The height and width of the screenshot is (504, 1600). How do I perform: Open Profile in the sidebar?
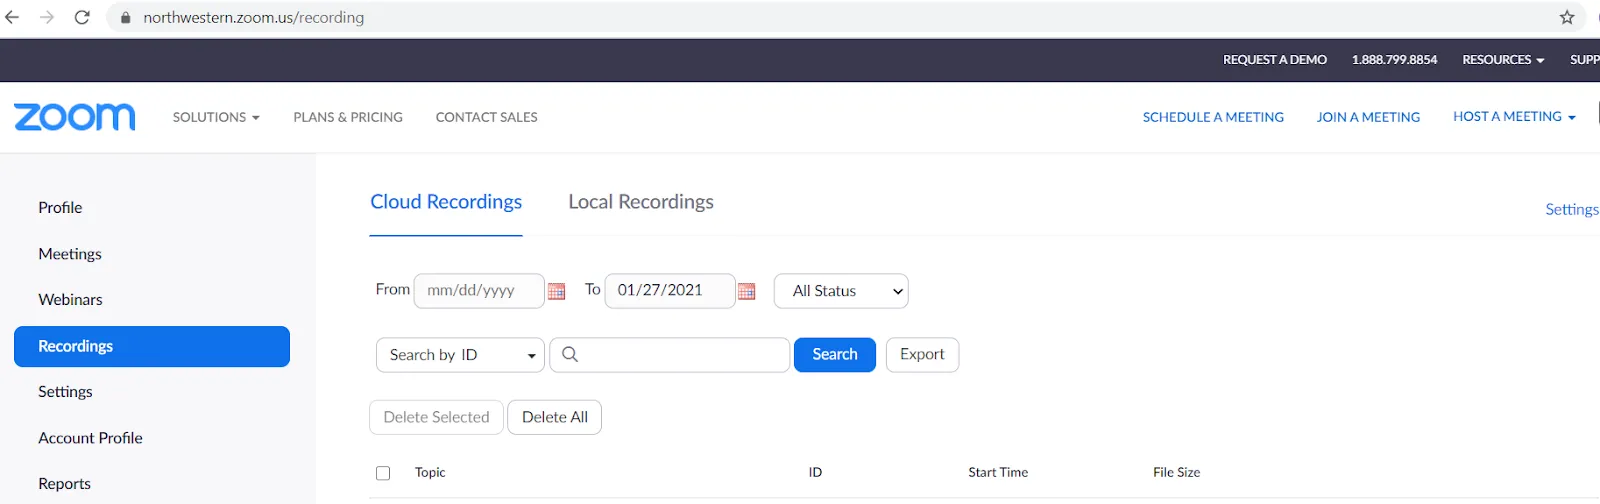60,208
